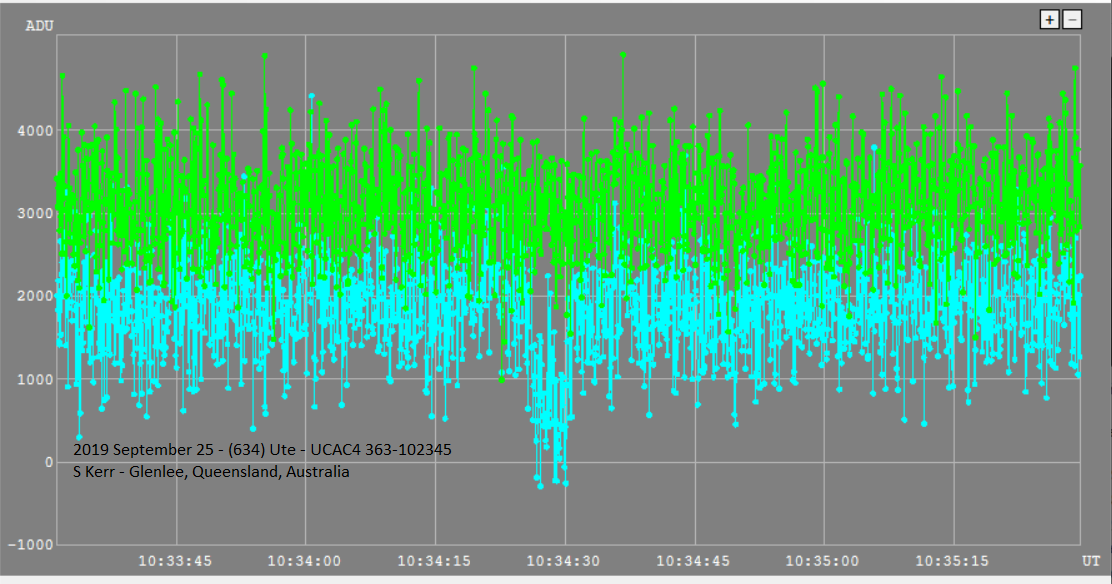Click the 10:33:45 time label
Image resolution: width=1112 pixels, height=584 pixels.
(175, 561)
